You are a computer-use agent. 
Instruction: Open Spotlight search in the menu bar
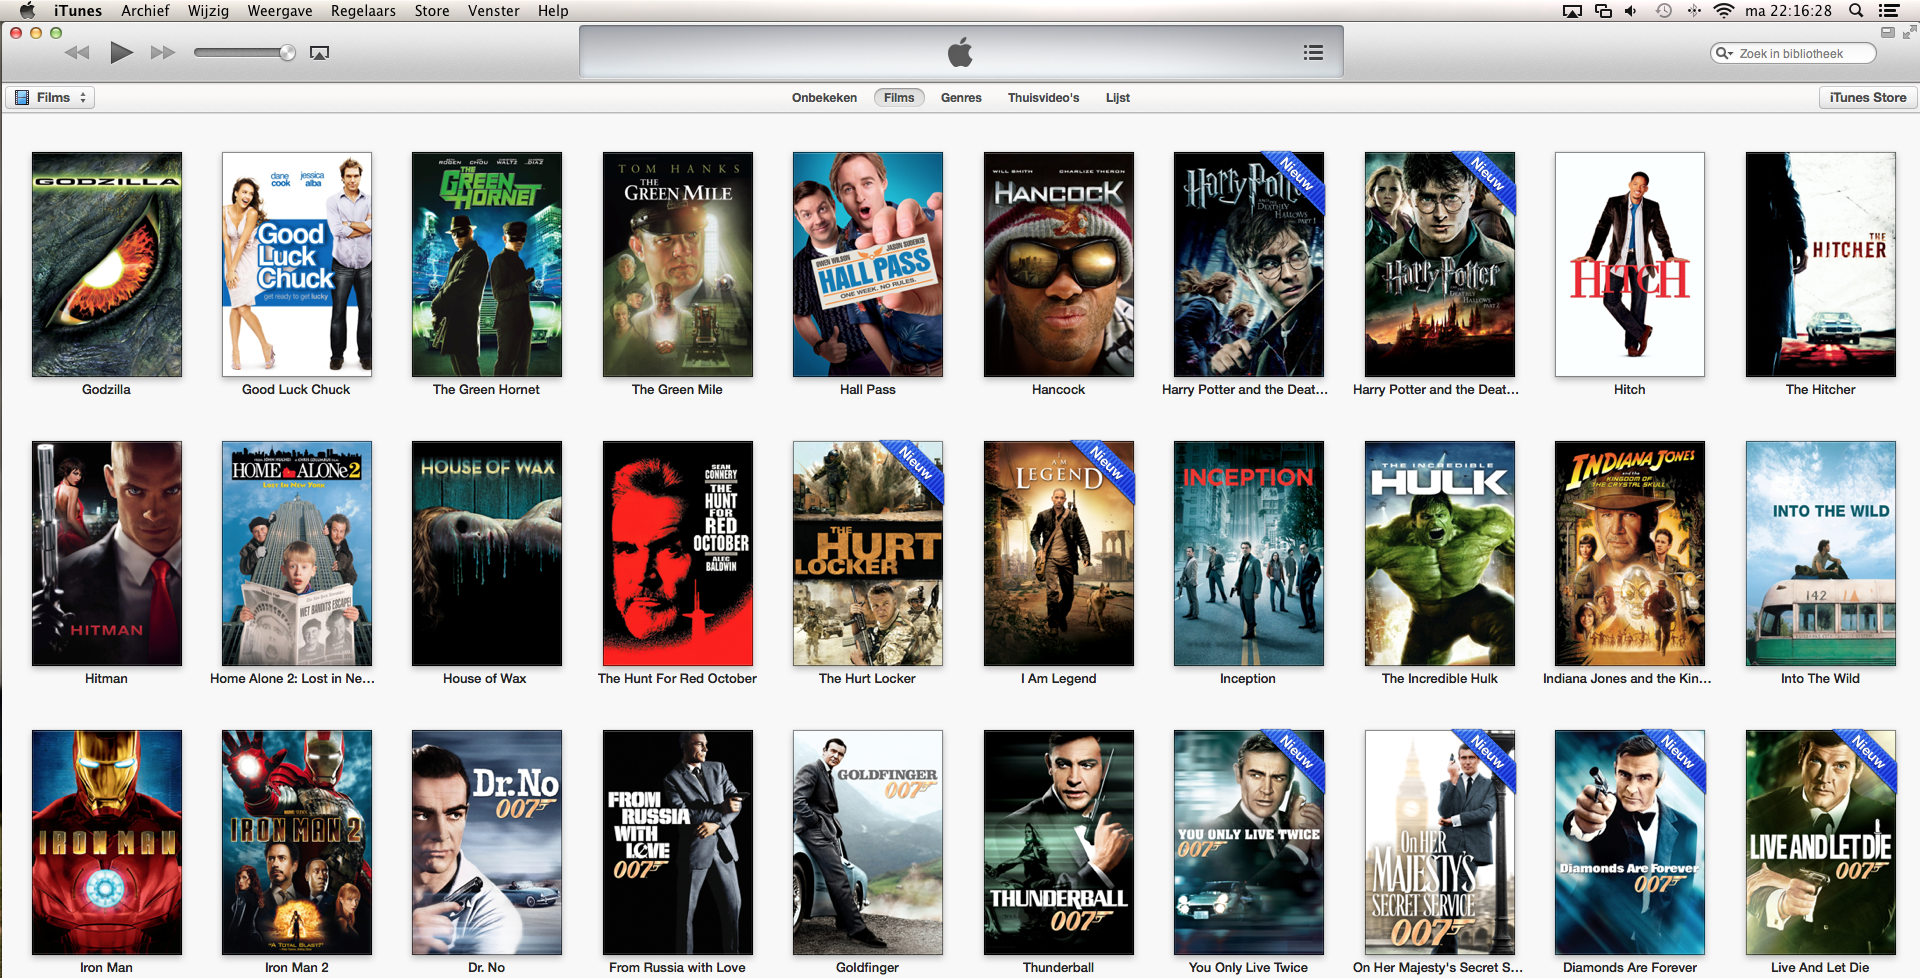[x=1856, y=11]
